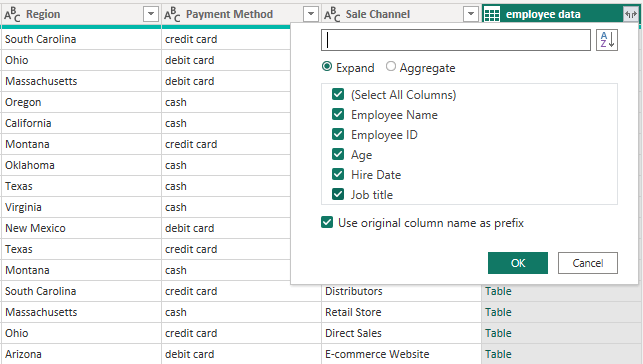Click the Retail Store cell
This screenshot has height=364, width=643.
[401, 312]
